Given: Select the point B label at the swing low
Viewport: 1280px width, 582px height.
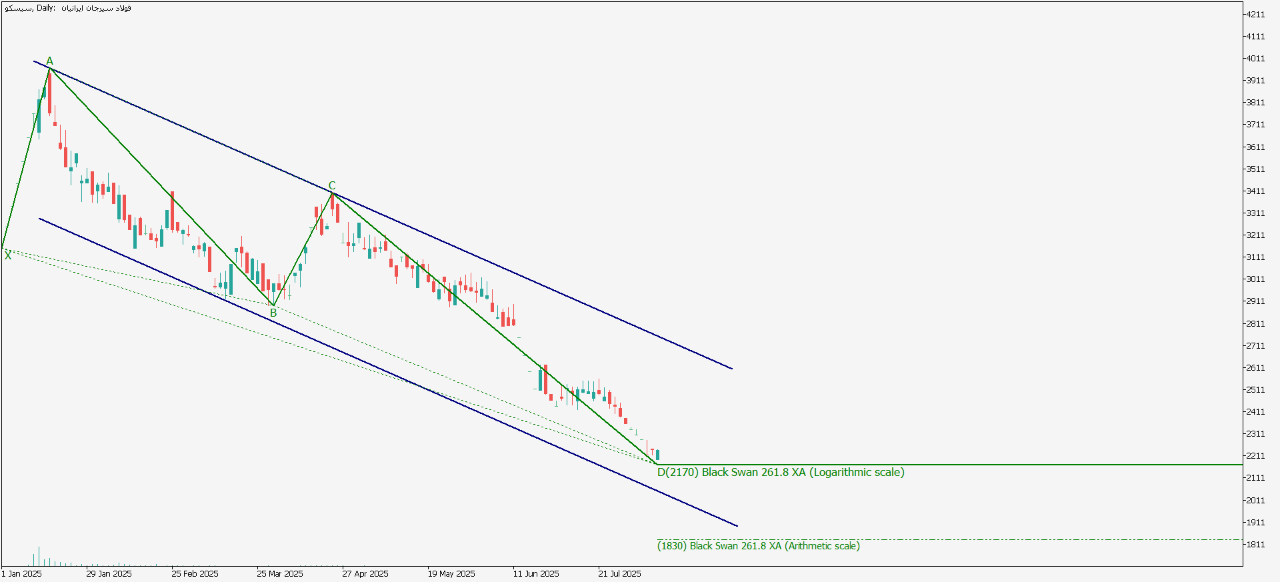Looking at the screenshot, I should pyautogui.click(x=272, y=313).
